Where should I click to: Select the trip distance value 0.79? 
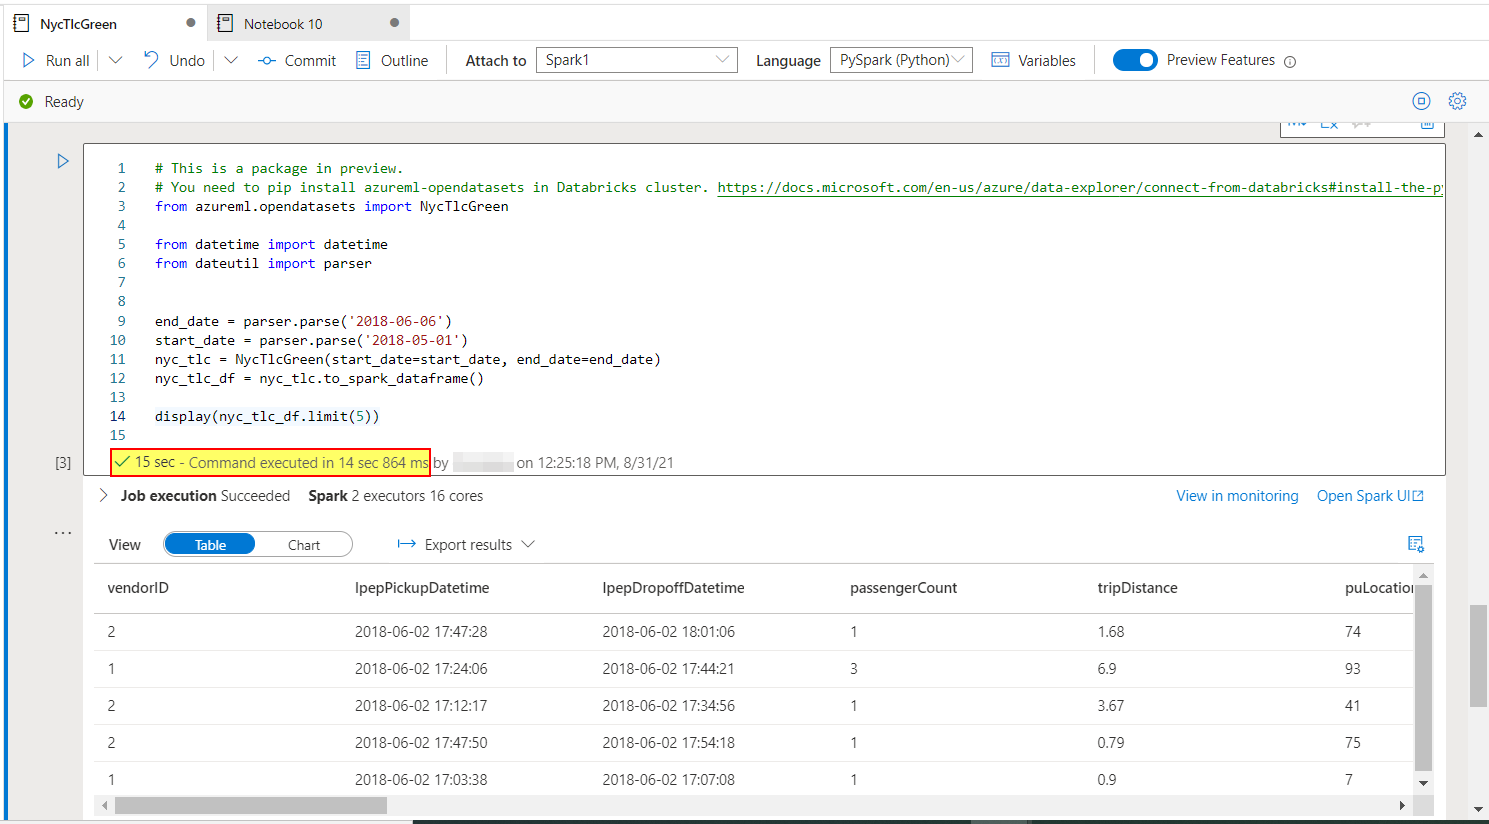1111,743
